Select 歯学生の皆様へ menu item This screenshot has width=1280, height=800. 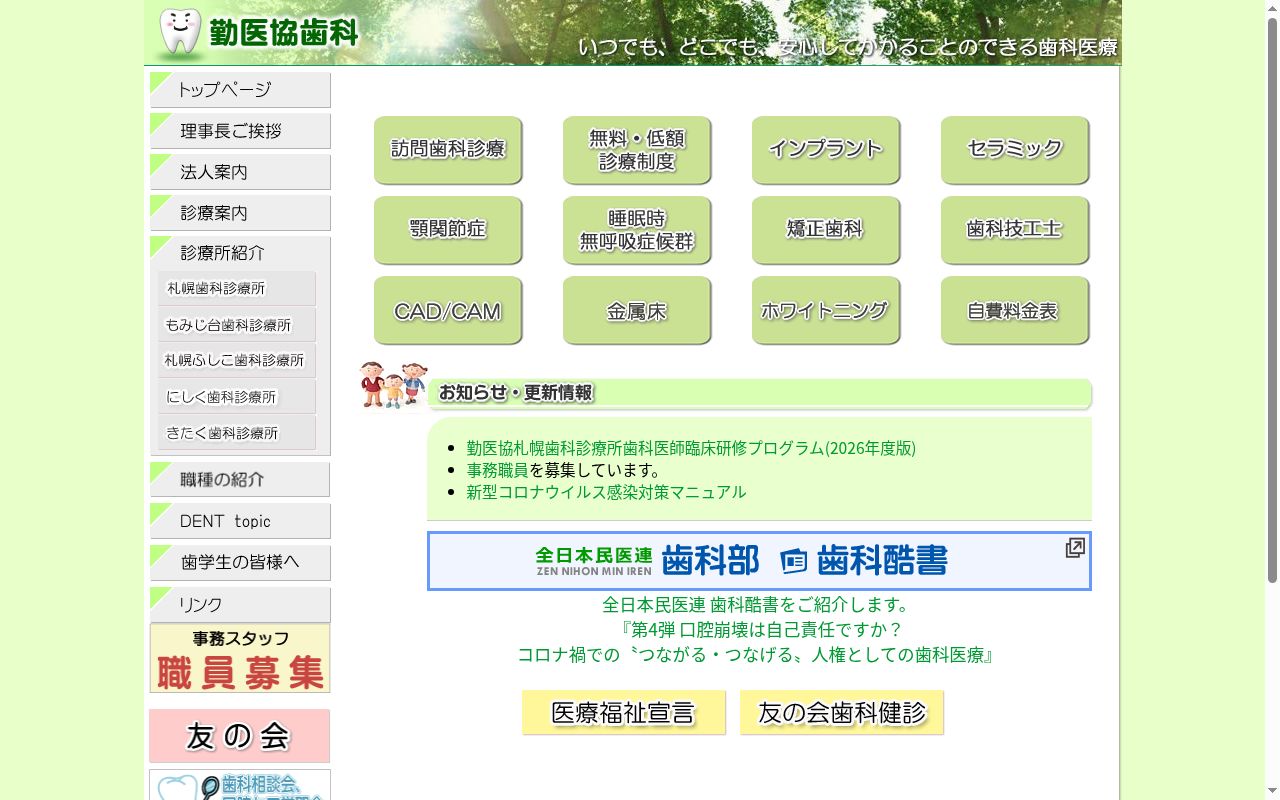[x=240, y=563]
